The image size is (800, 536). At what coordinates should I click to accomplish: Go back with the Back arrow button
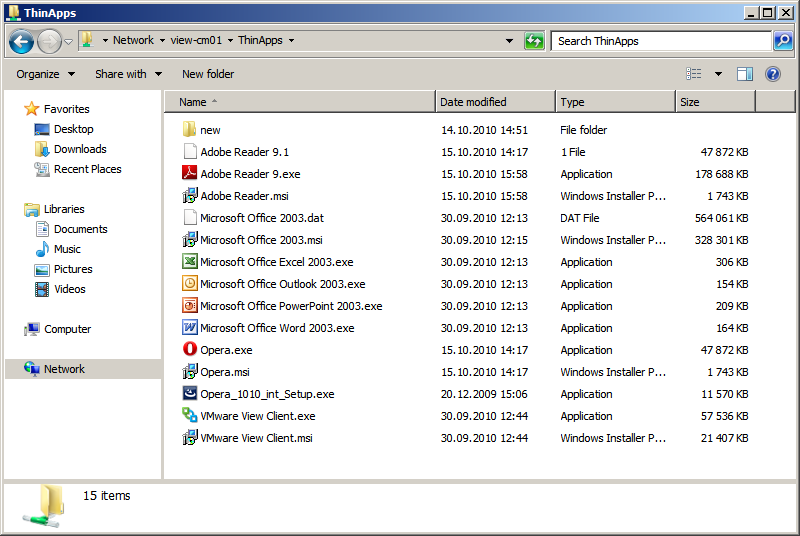point(21,41)
